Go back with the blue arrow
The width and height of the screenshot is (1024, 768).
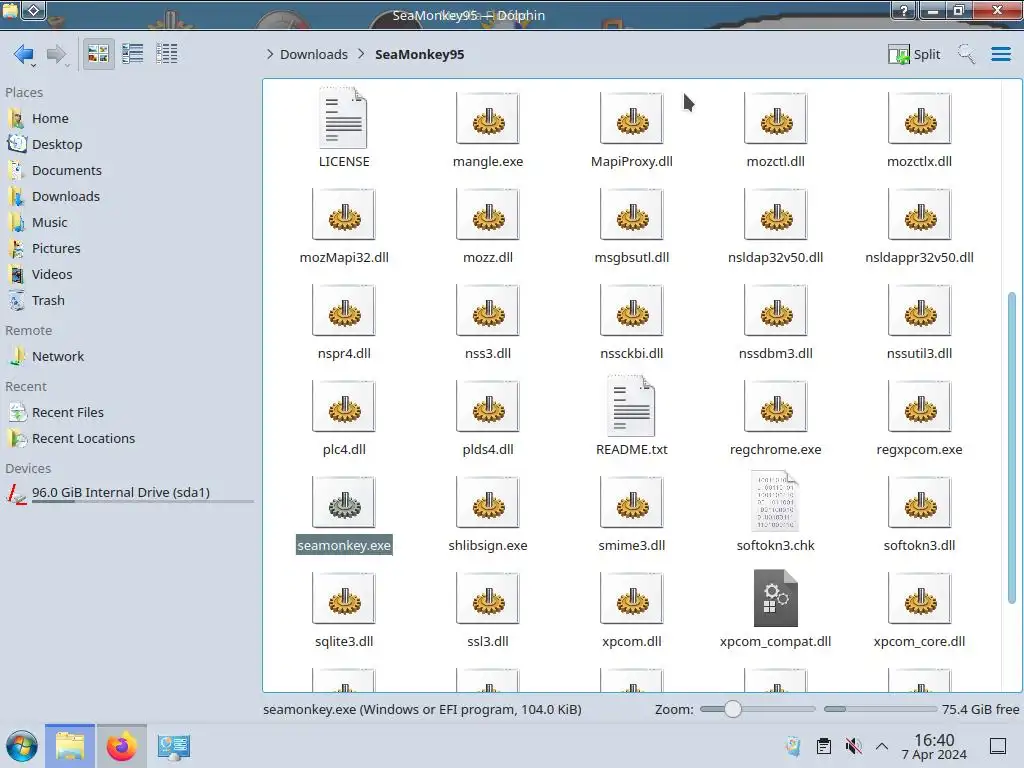click(x=24, y=54)
